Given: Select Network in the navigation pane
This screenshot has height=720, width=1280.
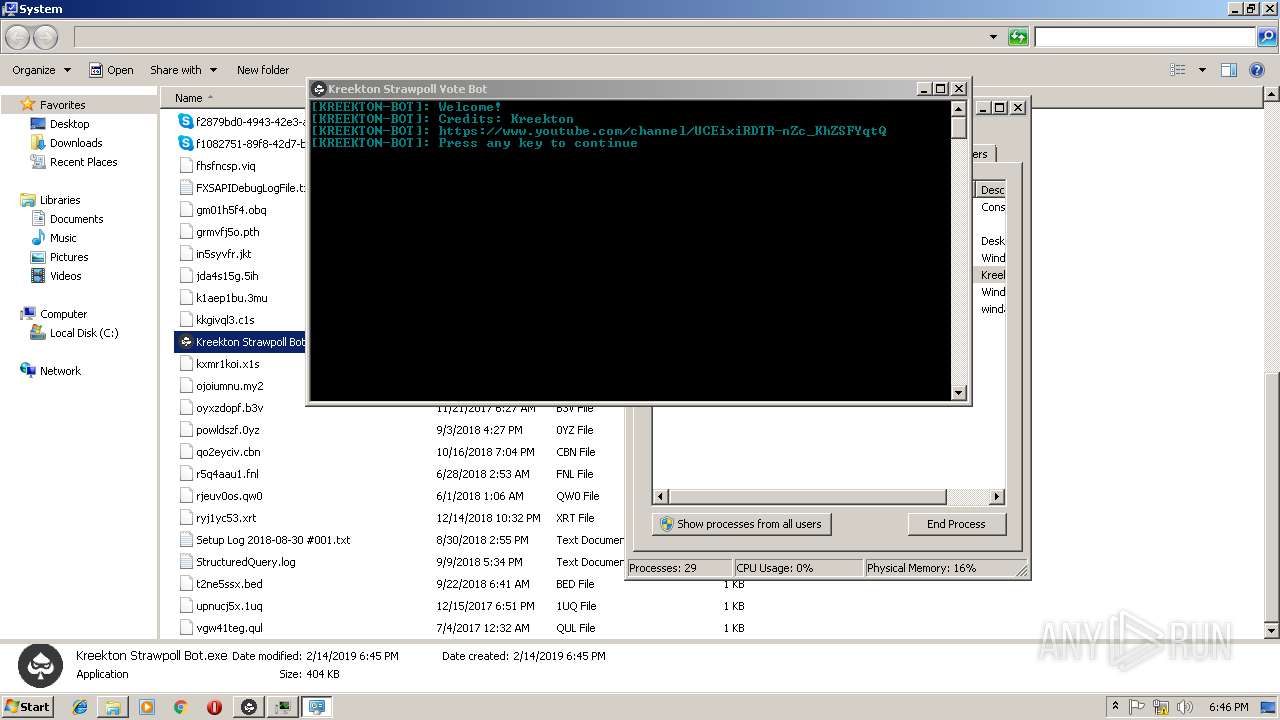Looking at the screenshot, I should (60, 371).
